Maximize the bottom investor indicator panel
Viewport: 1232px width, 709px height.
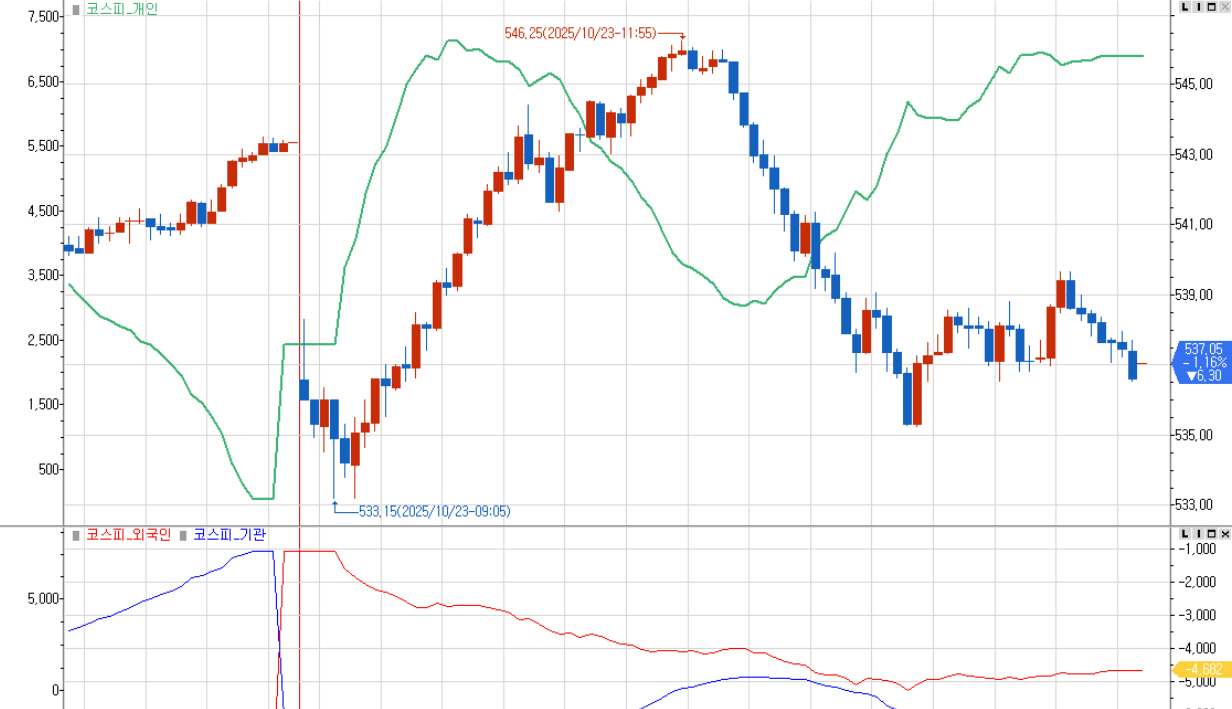[x=1212, y=535]
